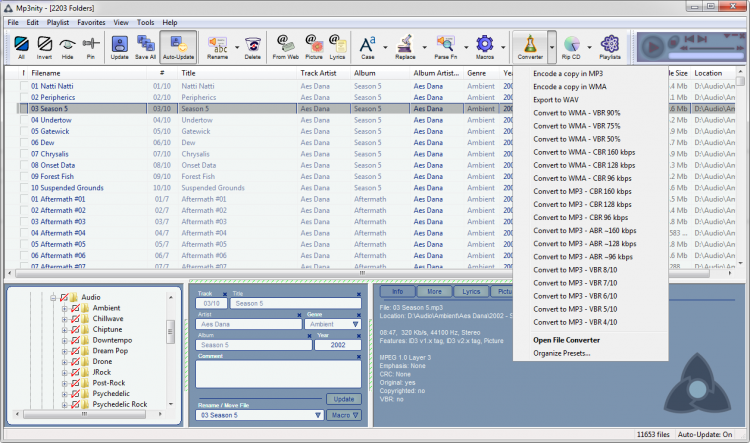
Task: Click the Case conversion icon
Action: (367, 46)
